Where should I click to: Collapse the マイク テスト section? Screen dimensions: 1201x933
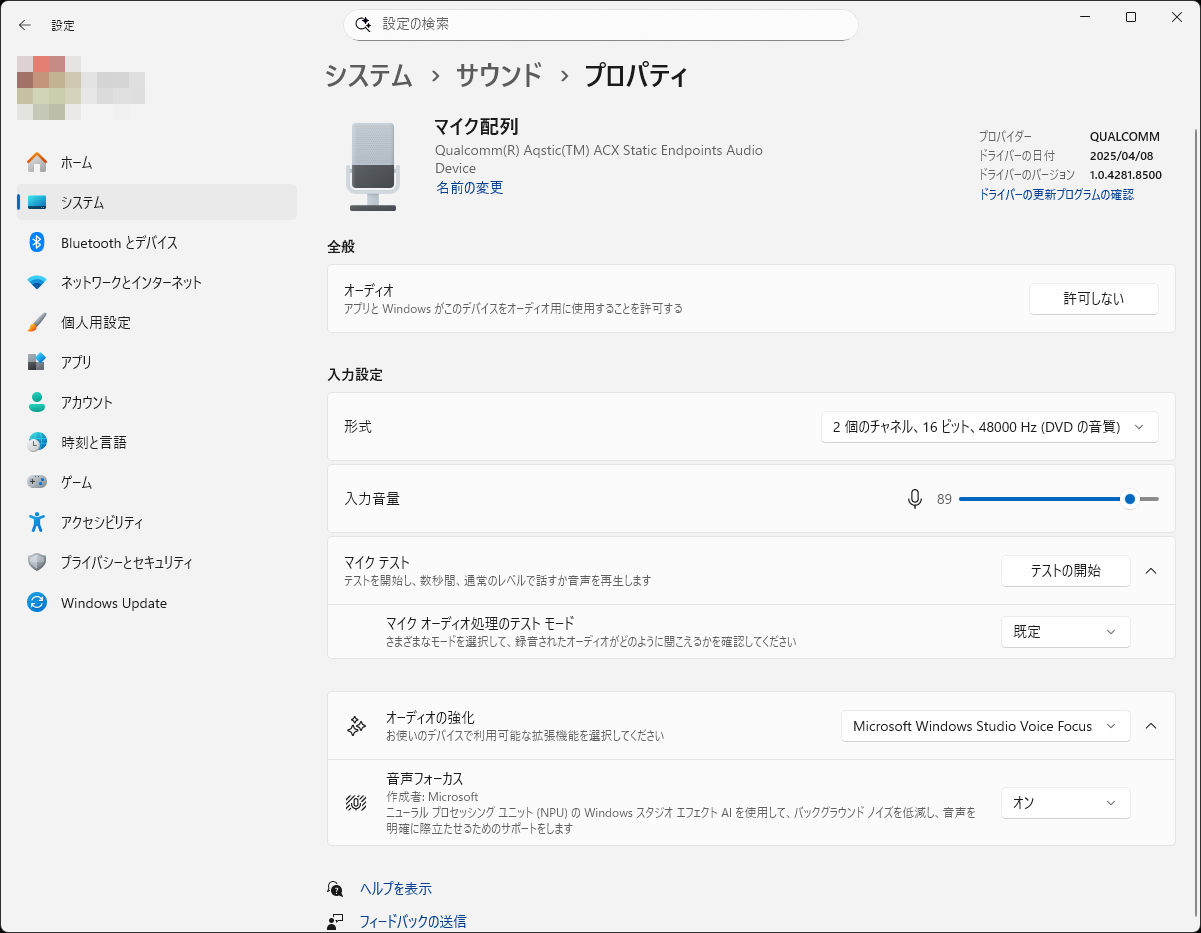pos(1151,571)
